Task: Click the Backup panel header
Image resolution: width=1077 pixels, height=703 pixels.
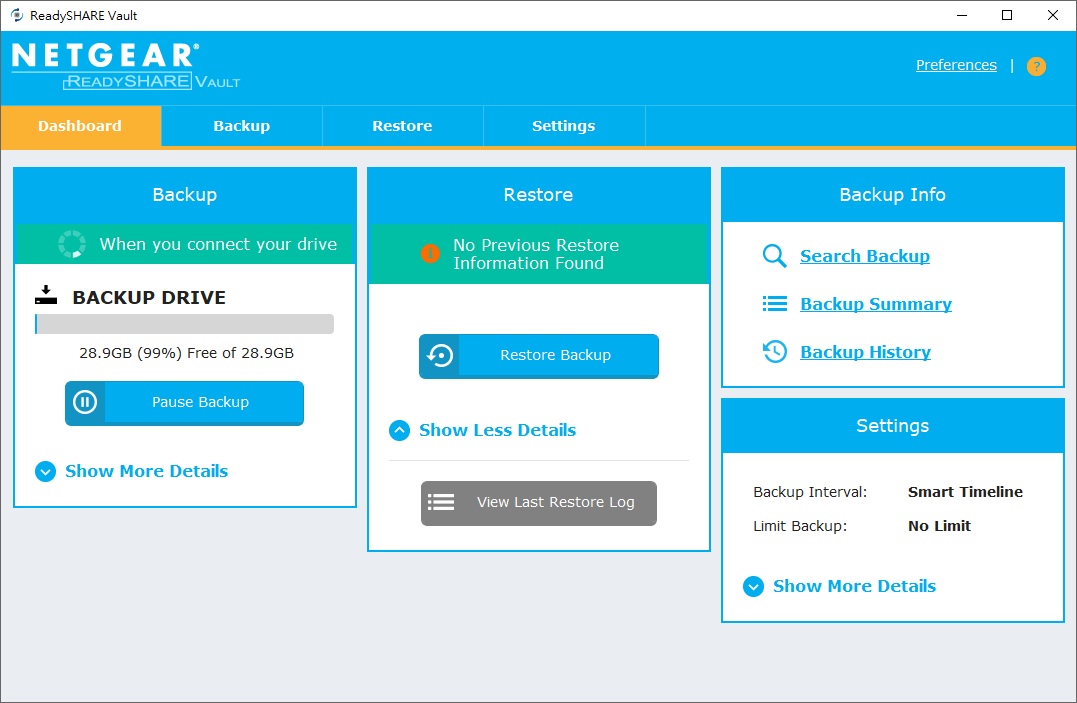Action: [x=185, y=194]
